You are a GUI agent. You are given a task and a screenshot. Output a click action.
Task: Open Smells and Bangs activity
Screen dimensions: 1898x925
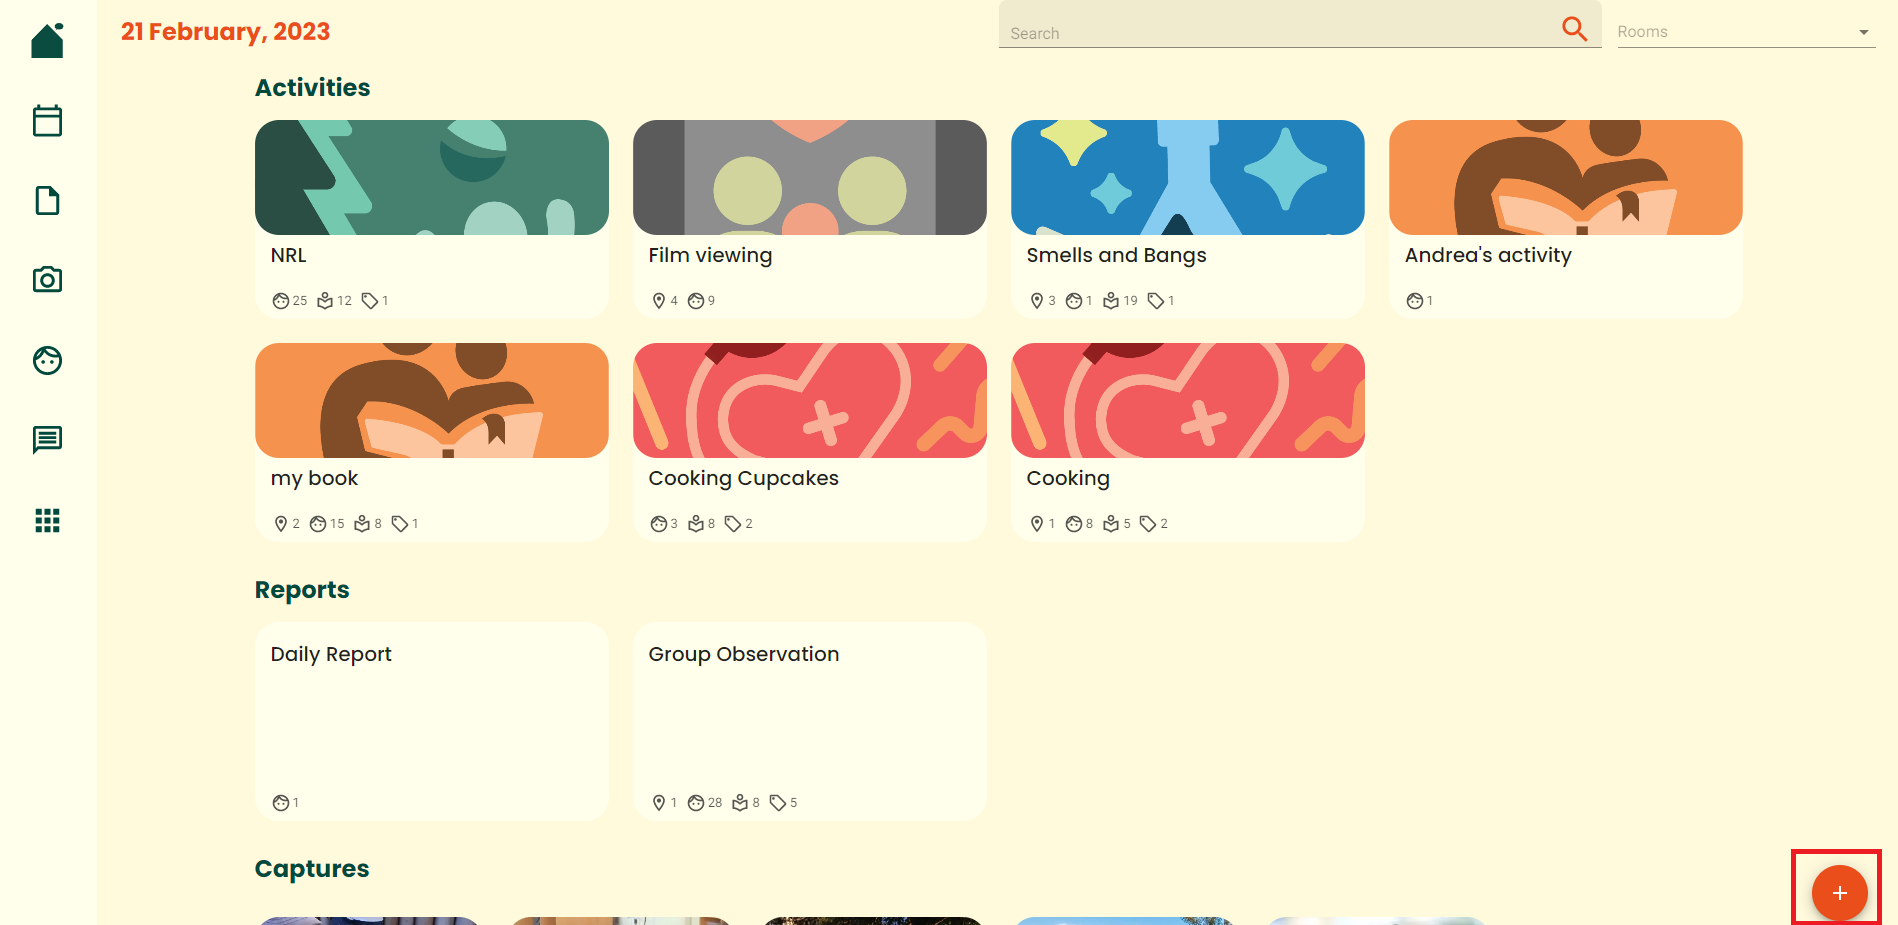[1188, 219]
